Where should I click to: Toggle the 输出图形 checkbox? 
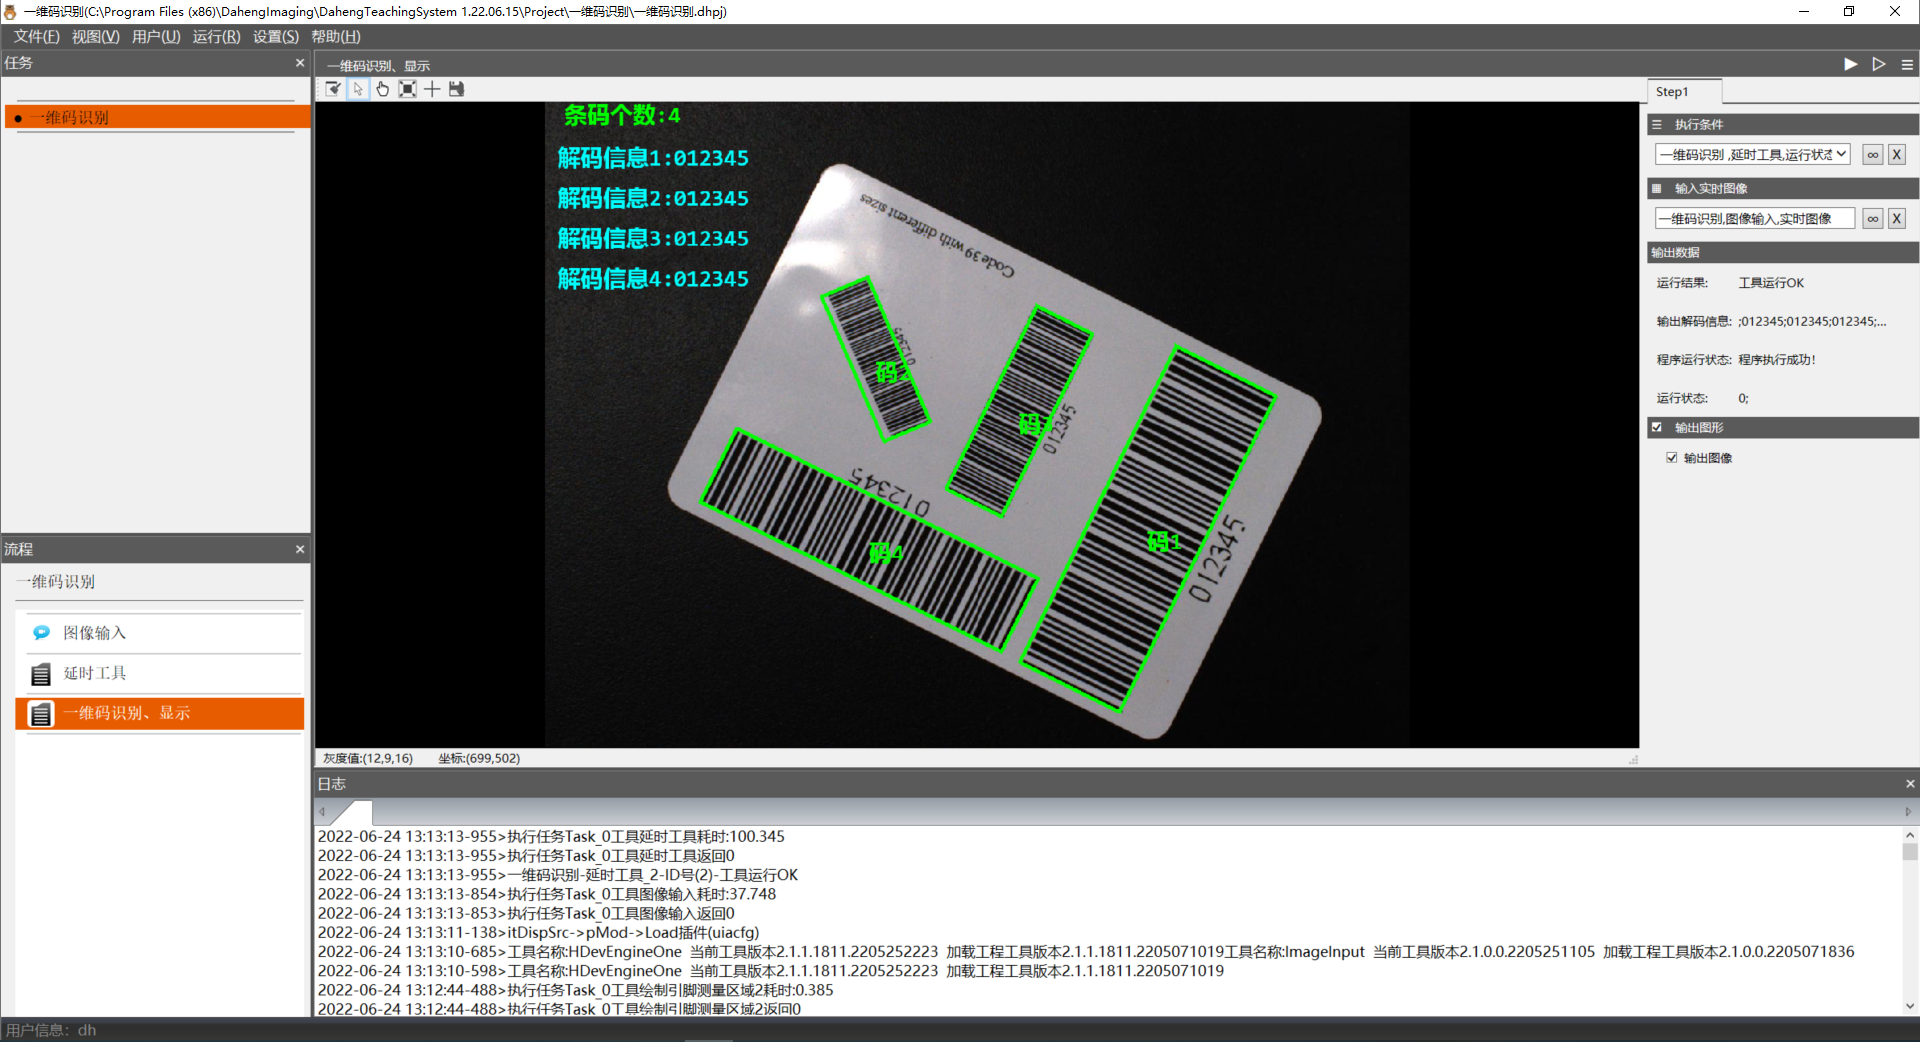1657,427
